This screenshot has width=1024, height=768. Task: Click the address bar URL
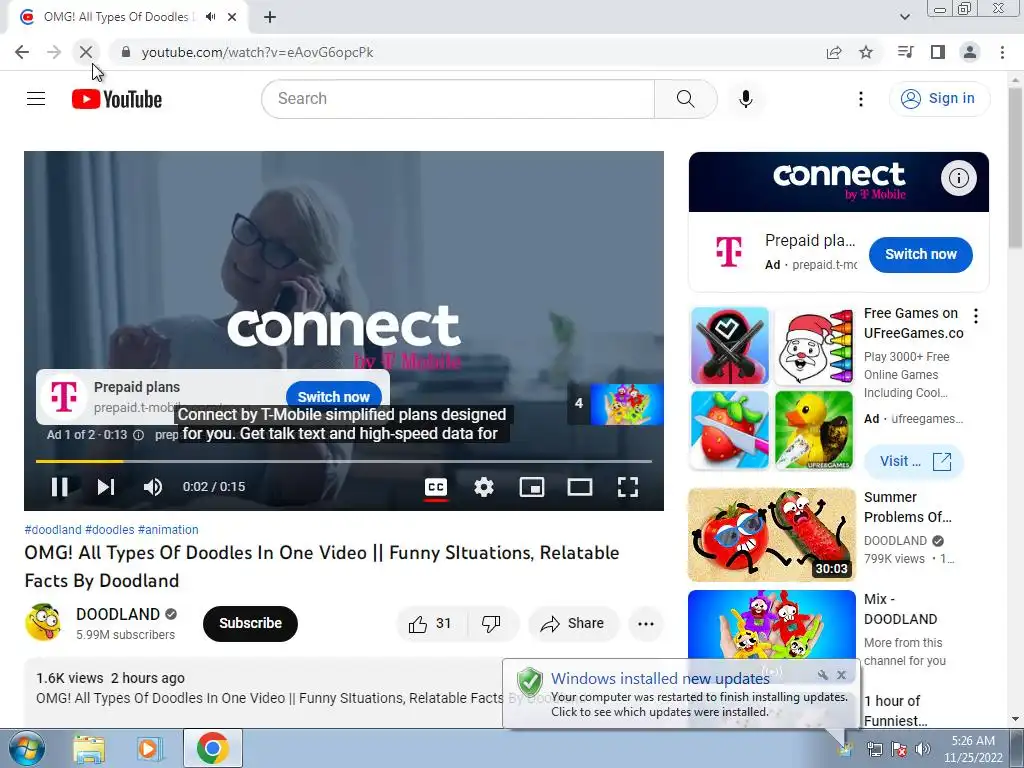point(257,52)
